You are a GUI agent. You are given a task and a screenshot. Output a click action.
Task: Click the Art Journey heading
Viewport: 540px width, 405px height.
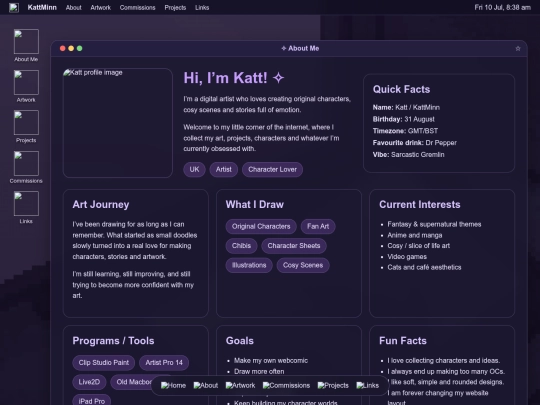click(x=101, y=205)
